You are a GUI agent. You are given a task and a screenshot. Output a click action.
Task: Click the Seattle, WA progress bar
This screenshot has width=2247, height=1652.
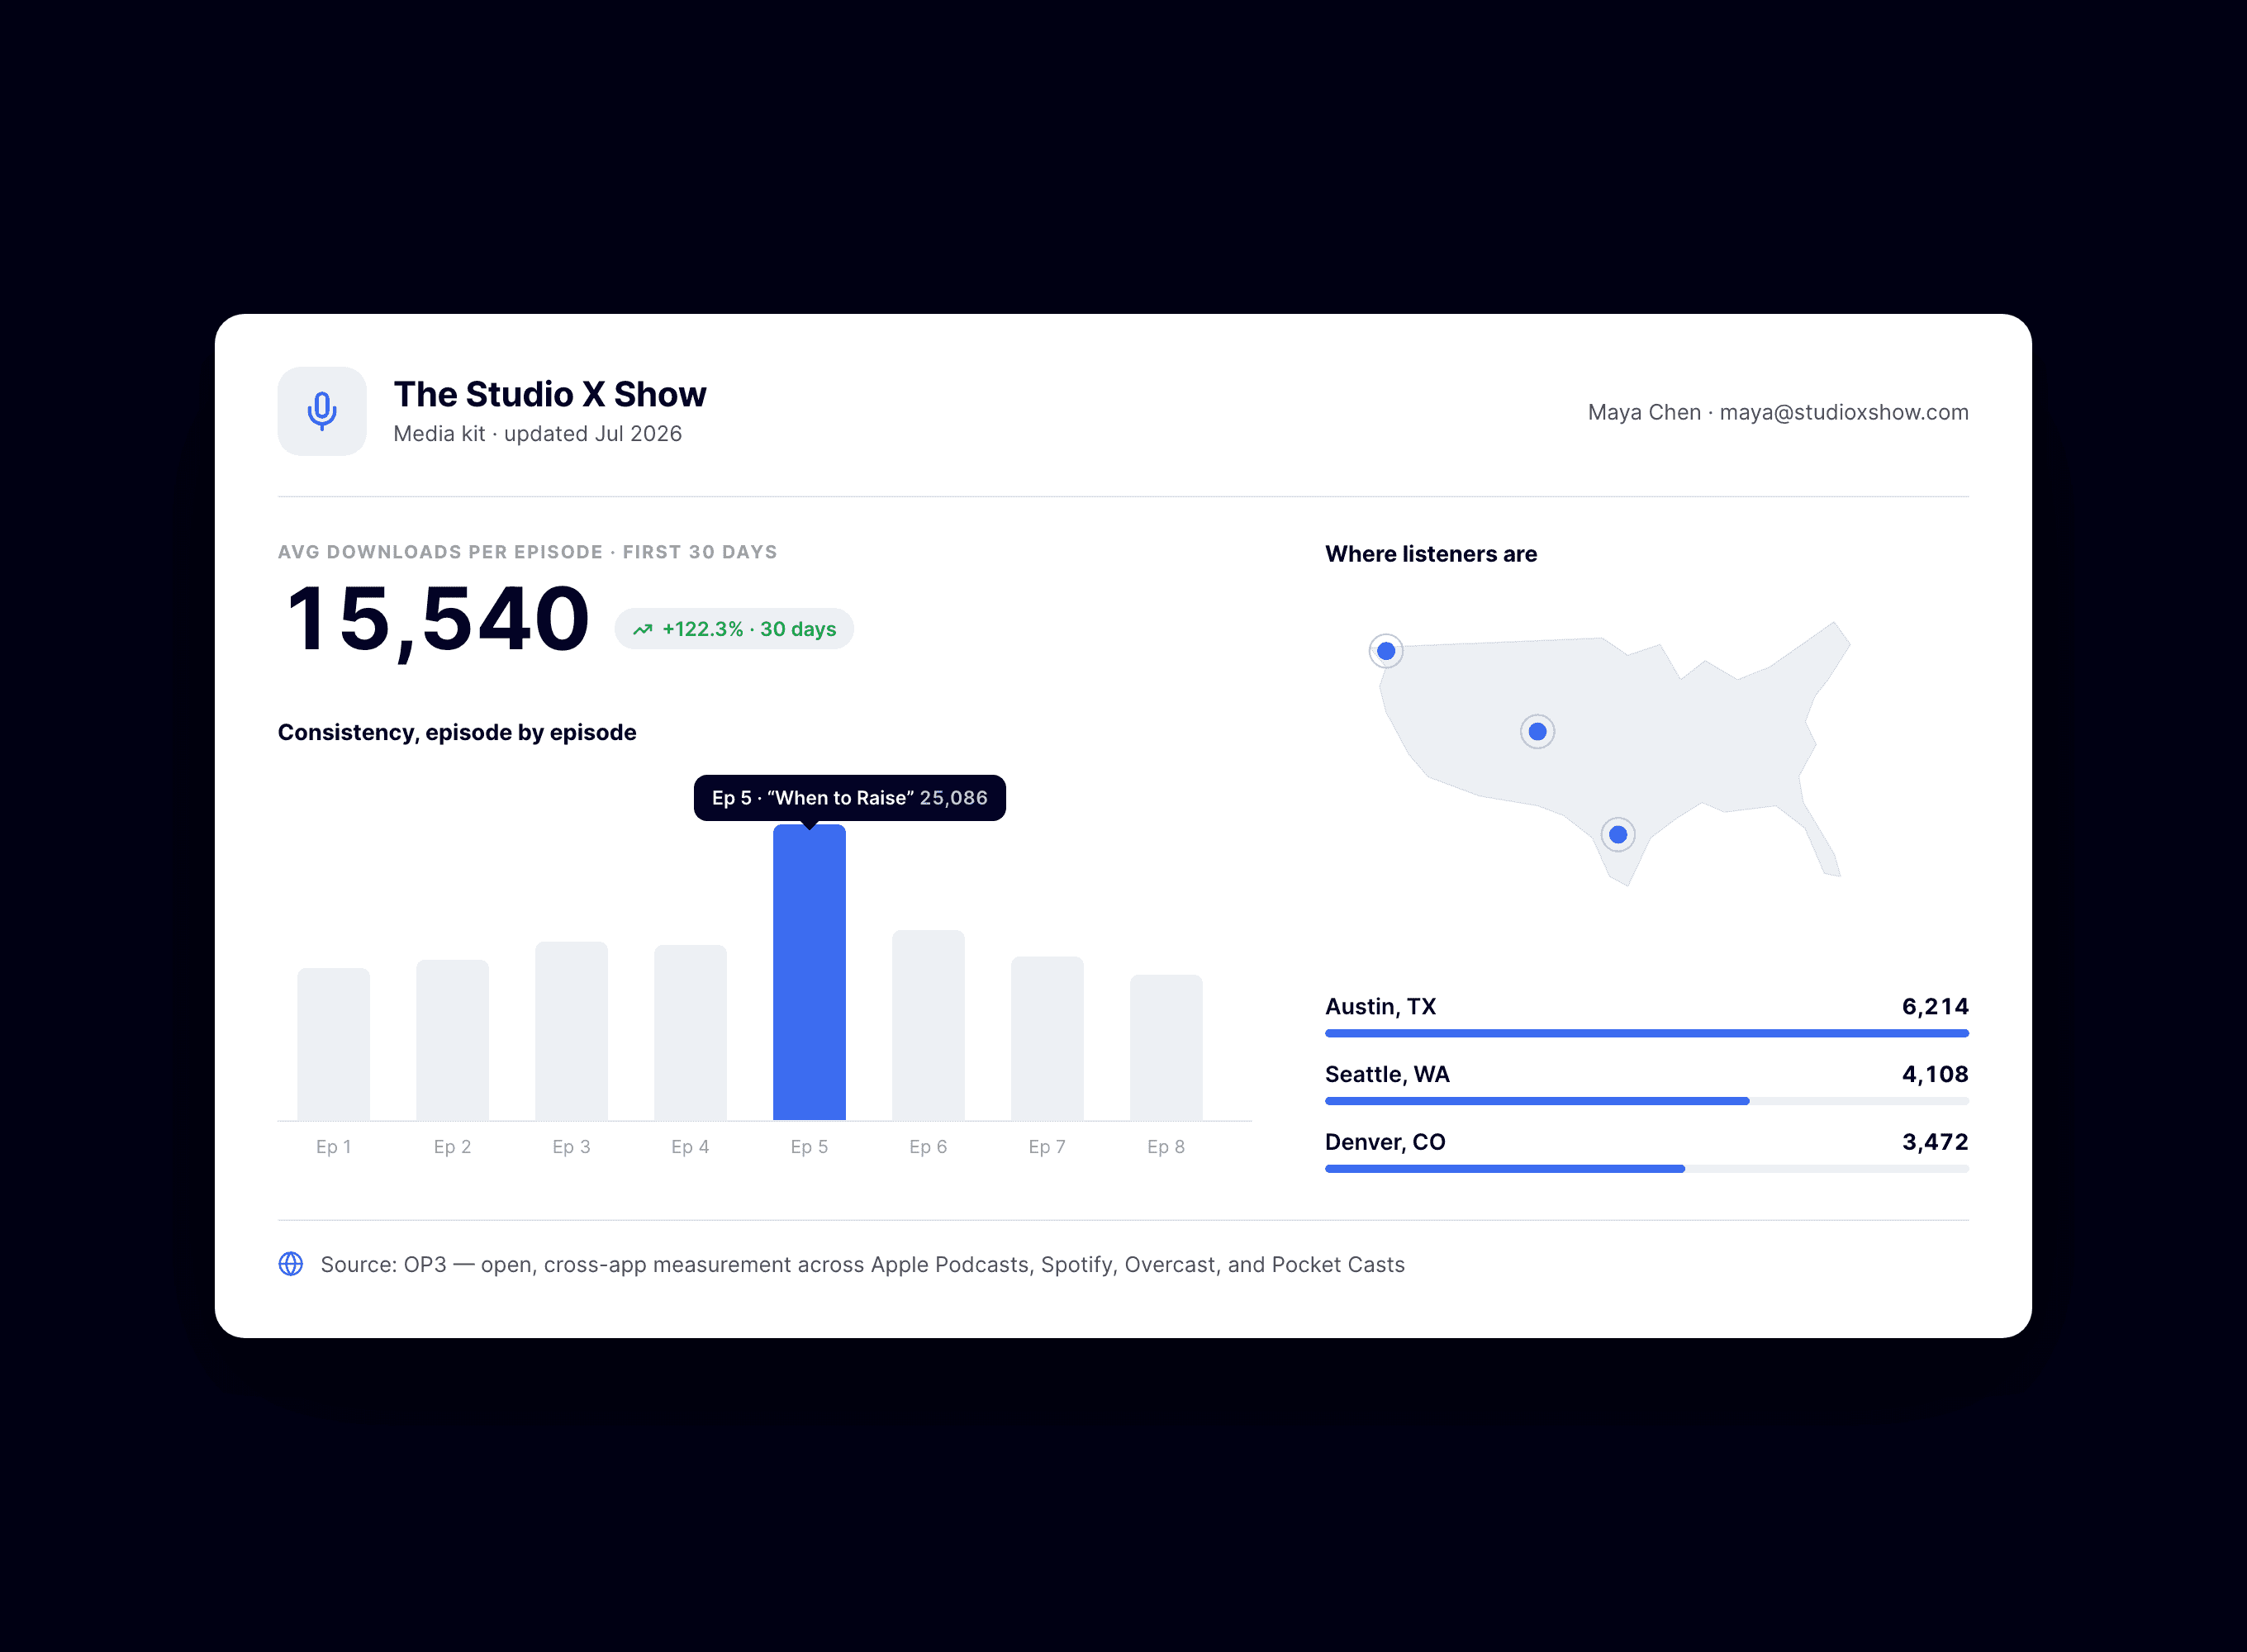coord(1647,1101)
